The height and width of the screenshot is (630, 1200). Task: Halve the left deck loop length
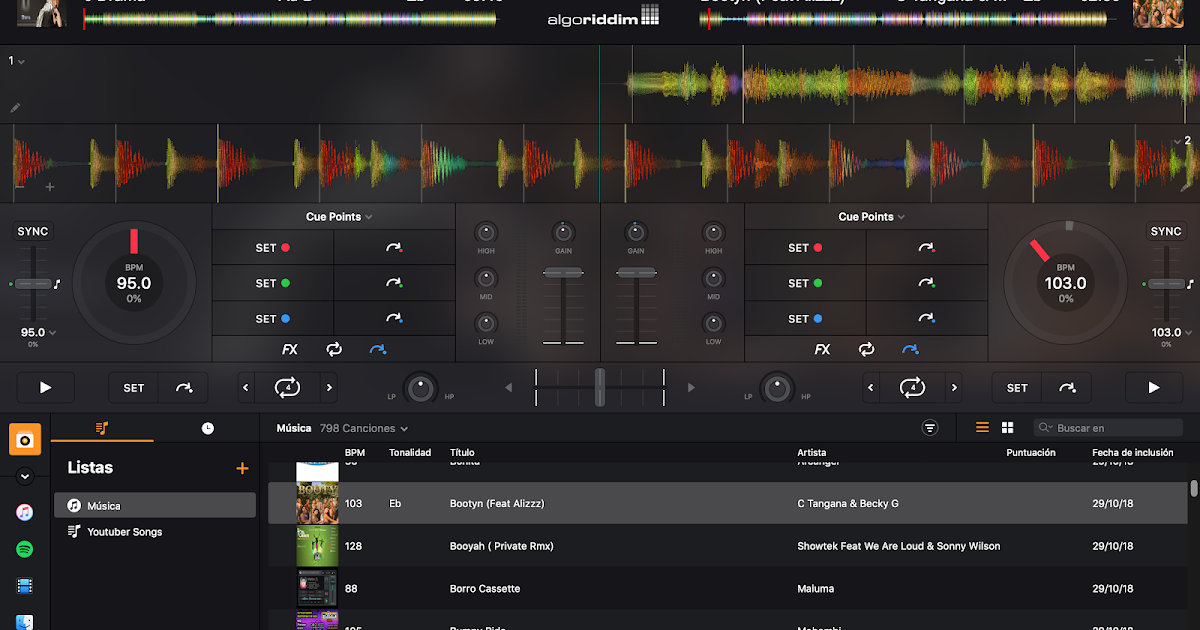coord(246,388)
